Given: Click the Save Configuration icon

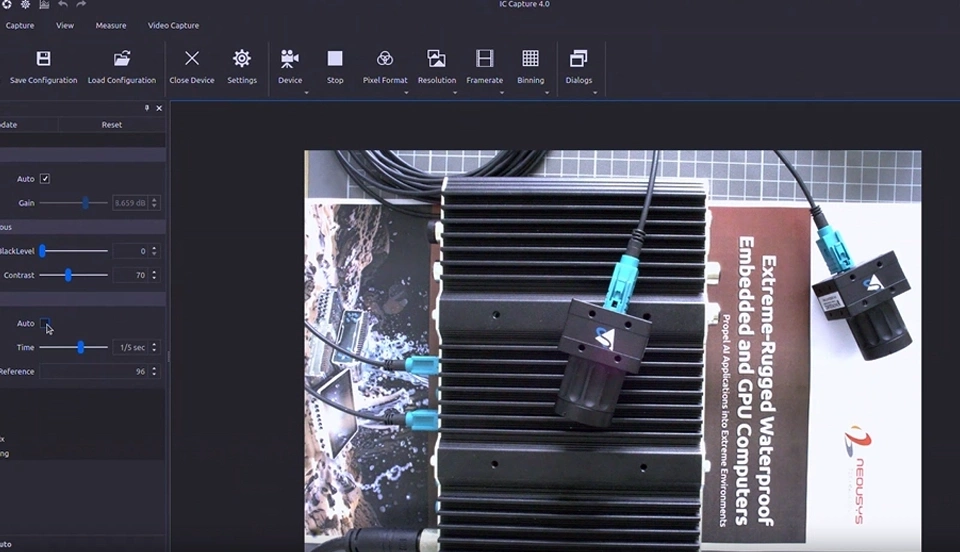Looking at the screenshot, I should pyautogui.click(x=43, y=59).
